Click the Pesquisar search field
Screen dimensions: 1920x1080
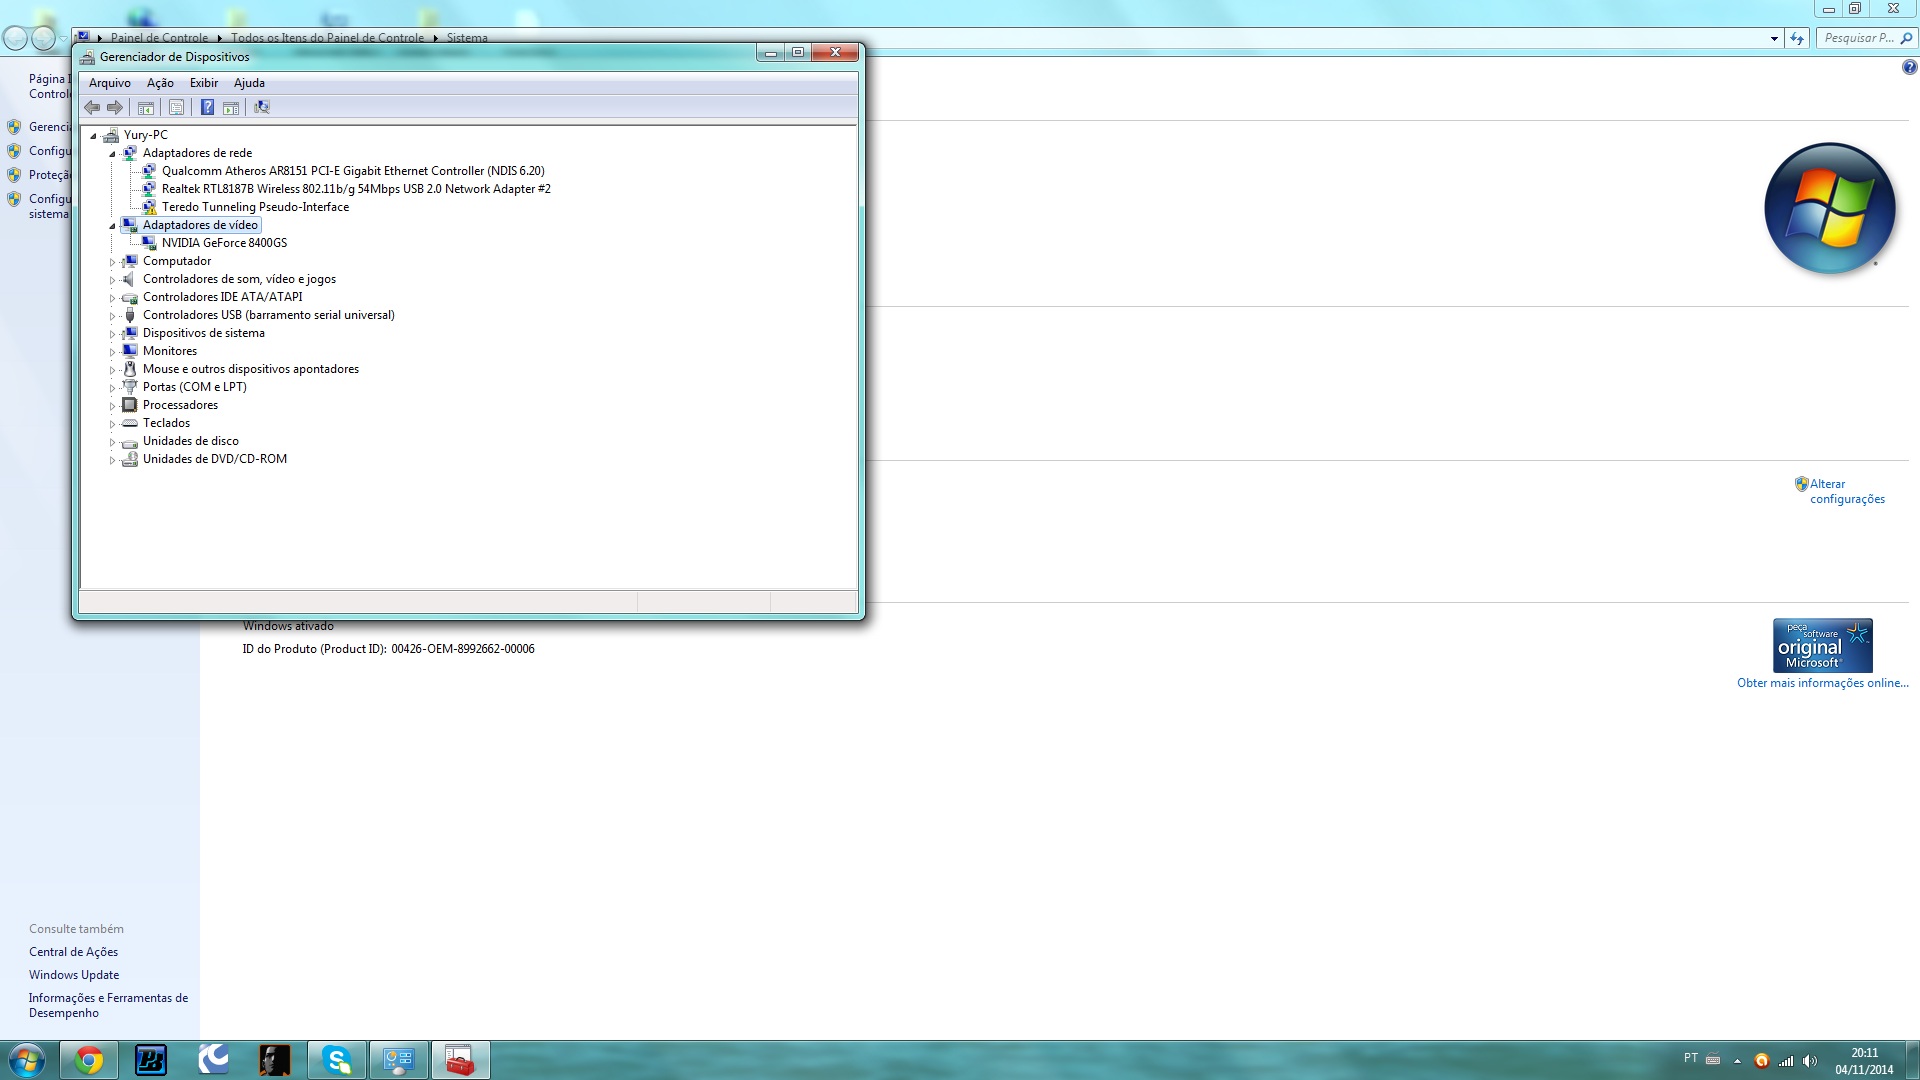1857,38
